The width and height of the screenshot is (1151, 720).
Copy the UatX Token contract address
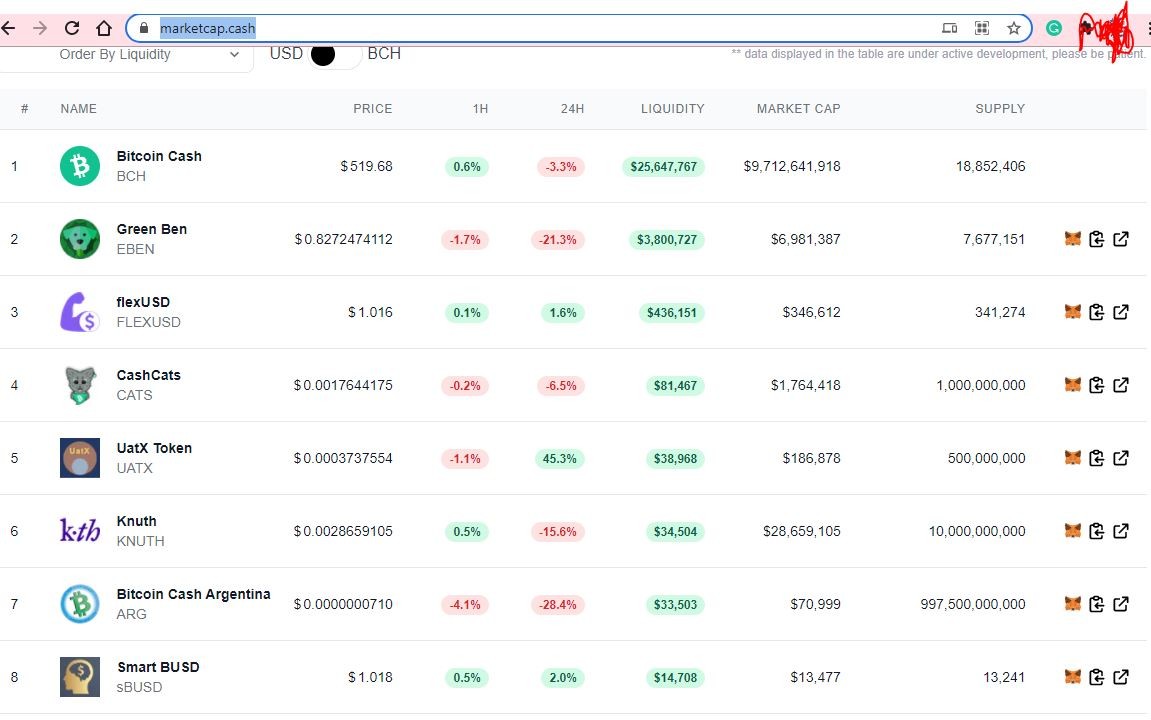pos(1097,458)
